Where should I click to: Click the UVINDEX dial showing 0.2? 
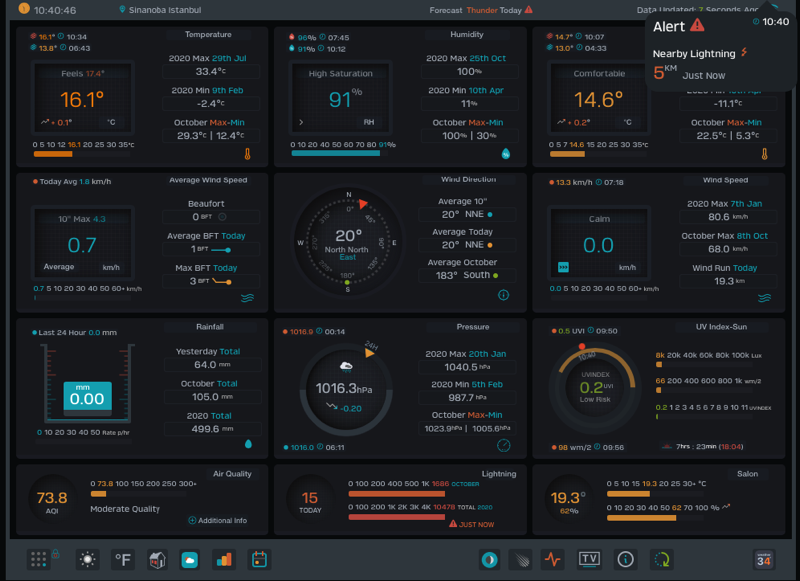[595, 387]
